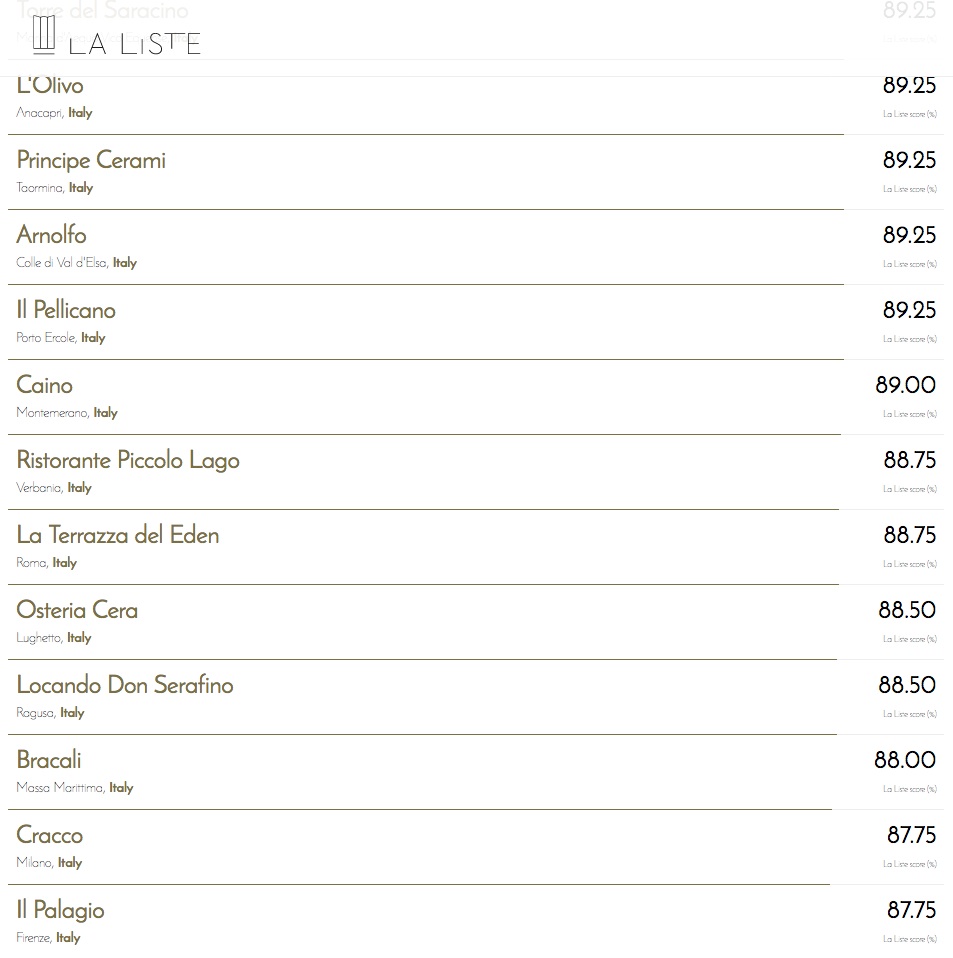Click the LA LISTE header wordmark

(x=134, y=43)
